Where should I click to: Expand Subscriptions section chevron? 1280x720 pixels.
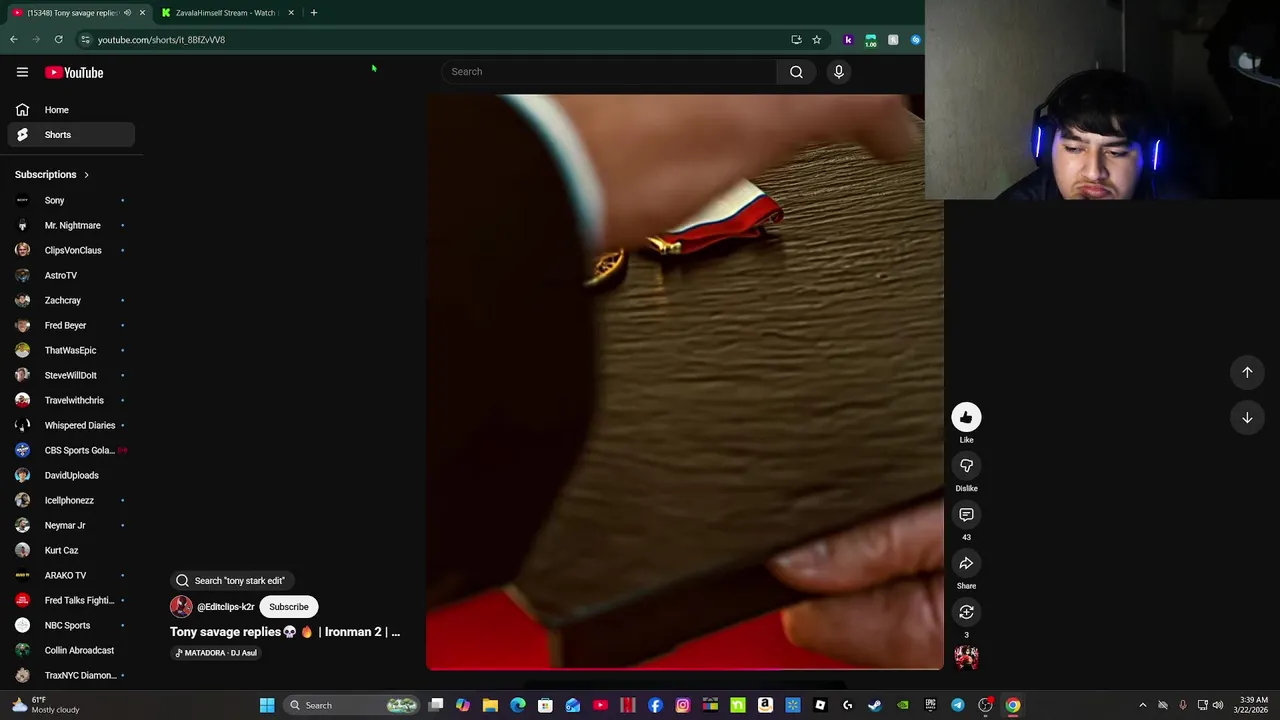tap(86, 175)
